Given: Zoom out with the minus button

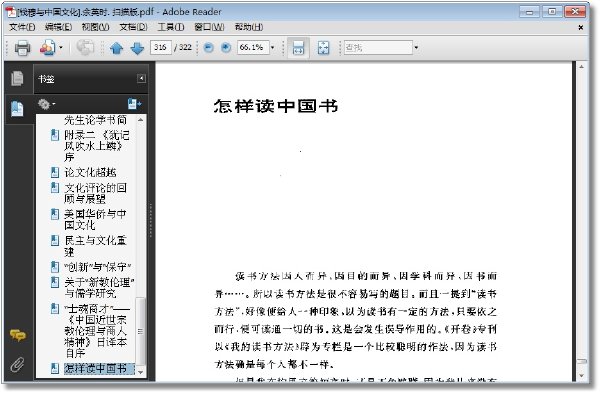Looking at the screenshot, I should pyautogui.click(x=208, y=47).
